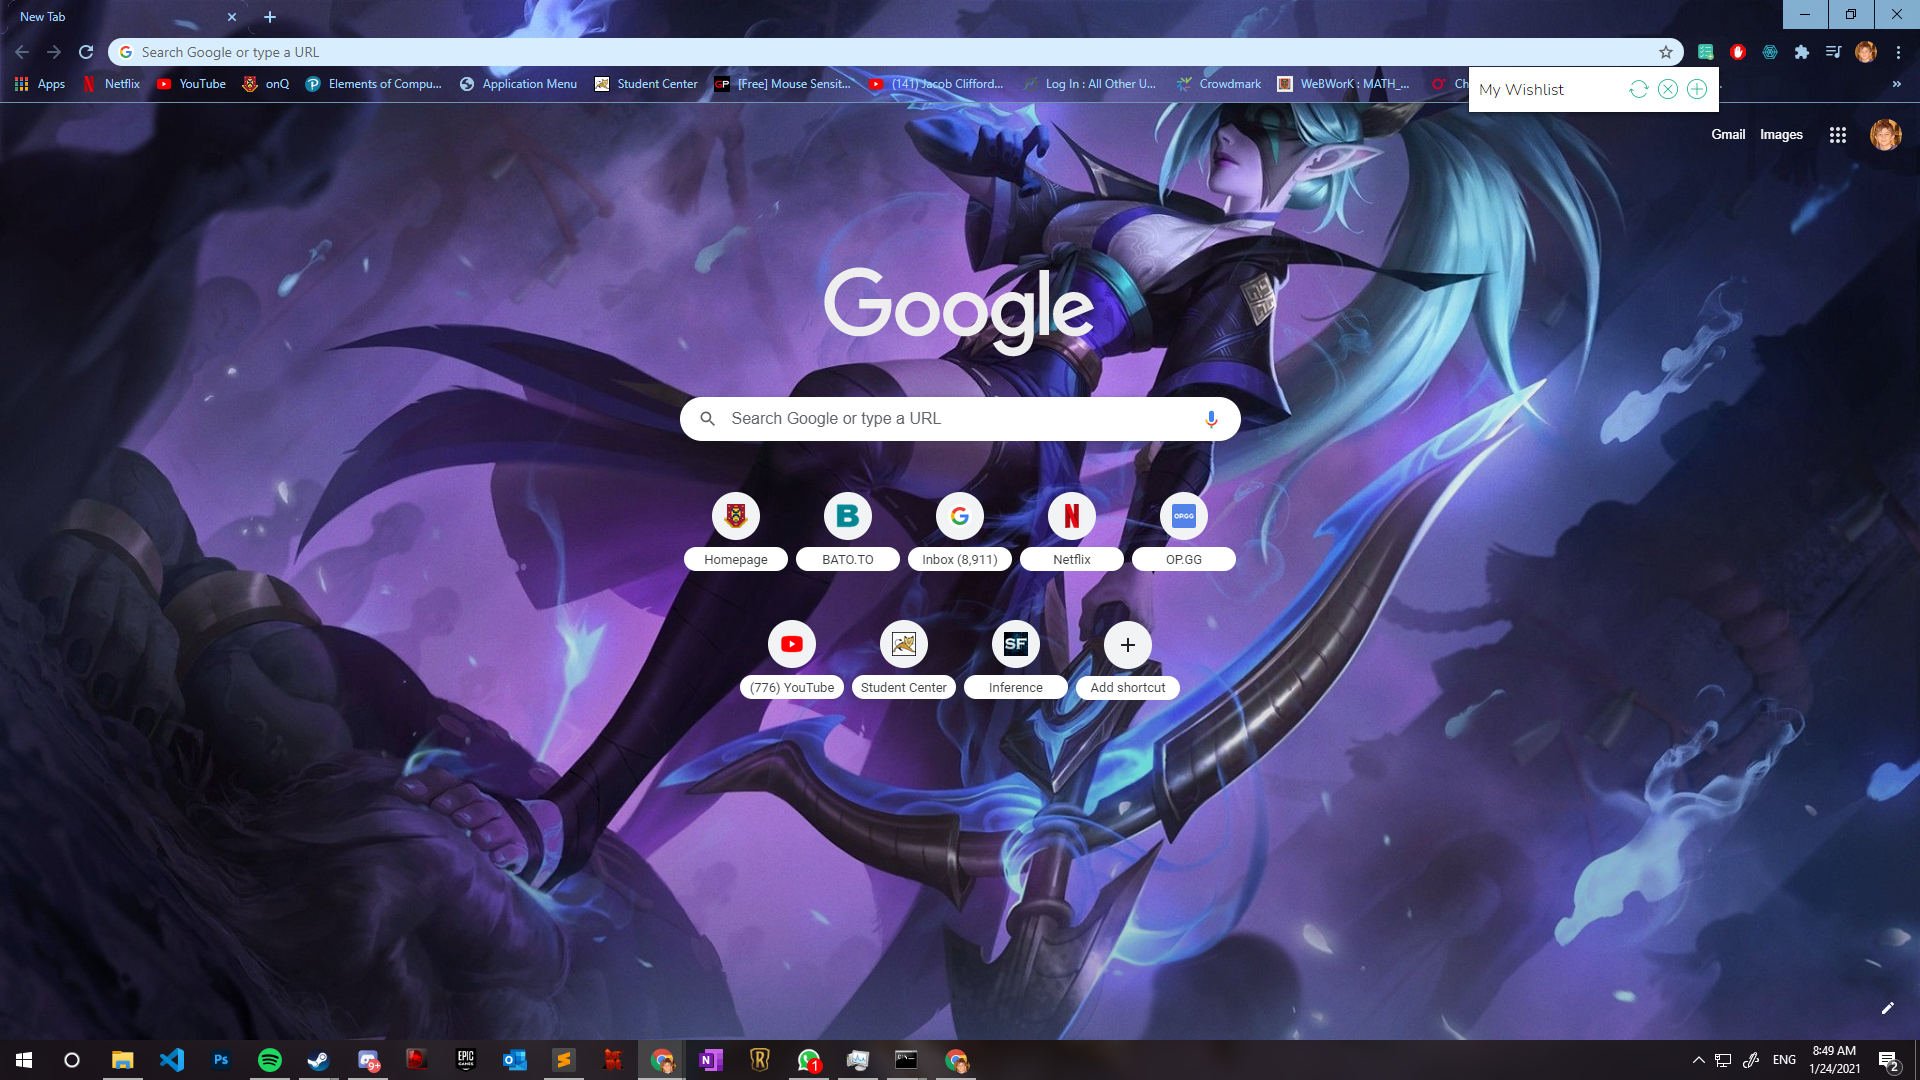Open the Crowdmark bookmark
This screenshot has width=1920, height=1080.
pyautogui.click(x=1219, y=84)
